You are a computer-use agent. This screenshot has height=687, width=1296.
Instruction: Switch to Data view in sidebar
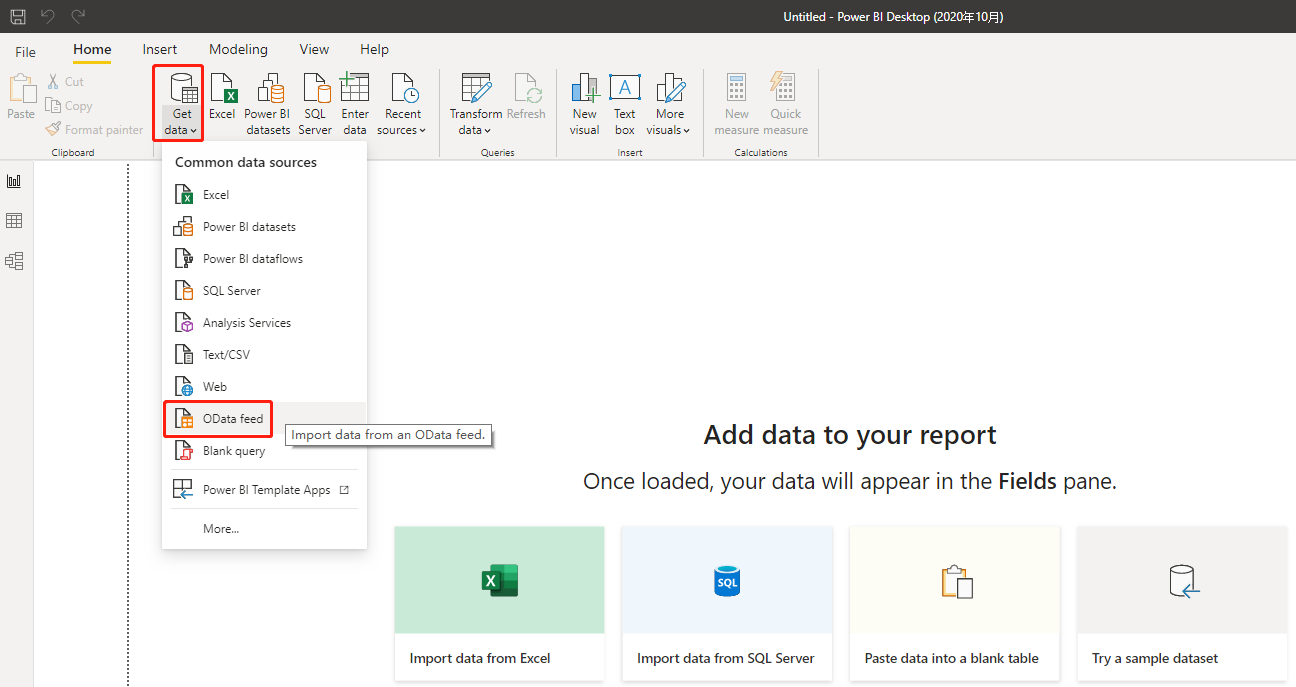coord(14,221)
